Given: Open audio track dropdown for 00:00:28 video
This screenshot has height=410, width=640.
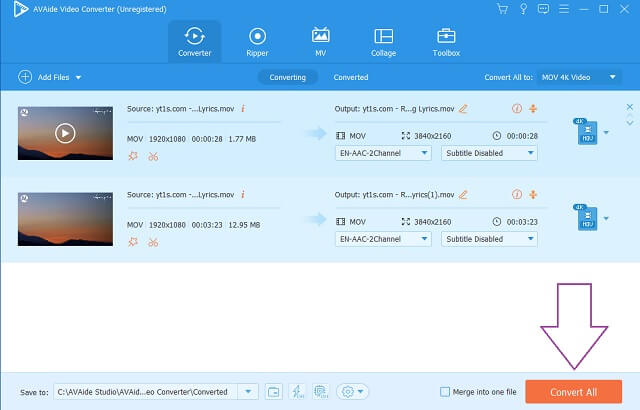Looking at the screenshot, I should tap(383, 153).
